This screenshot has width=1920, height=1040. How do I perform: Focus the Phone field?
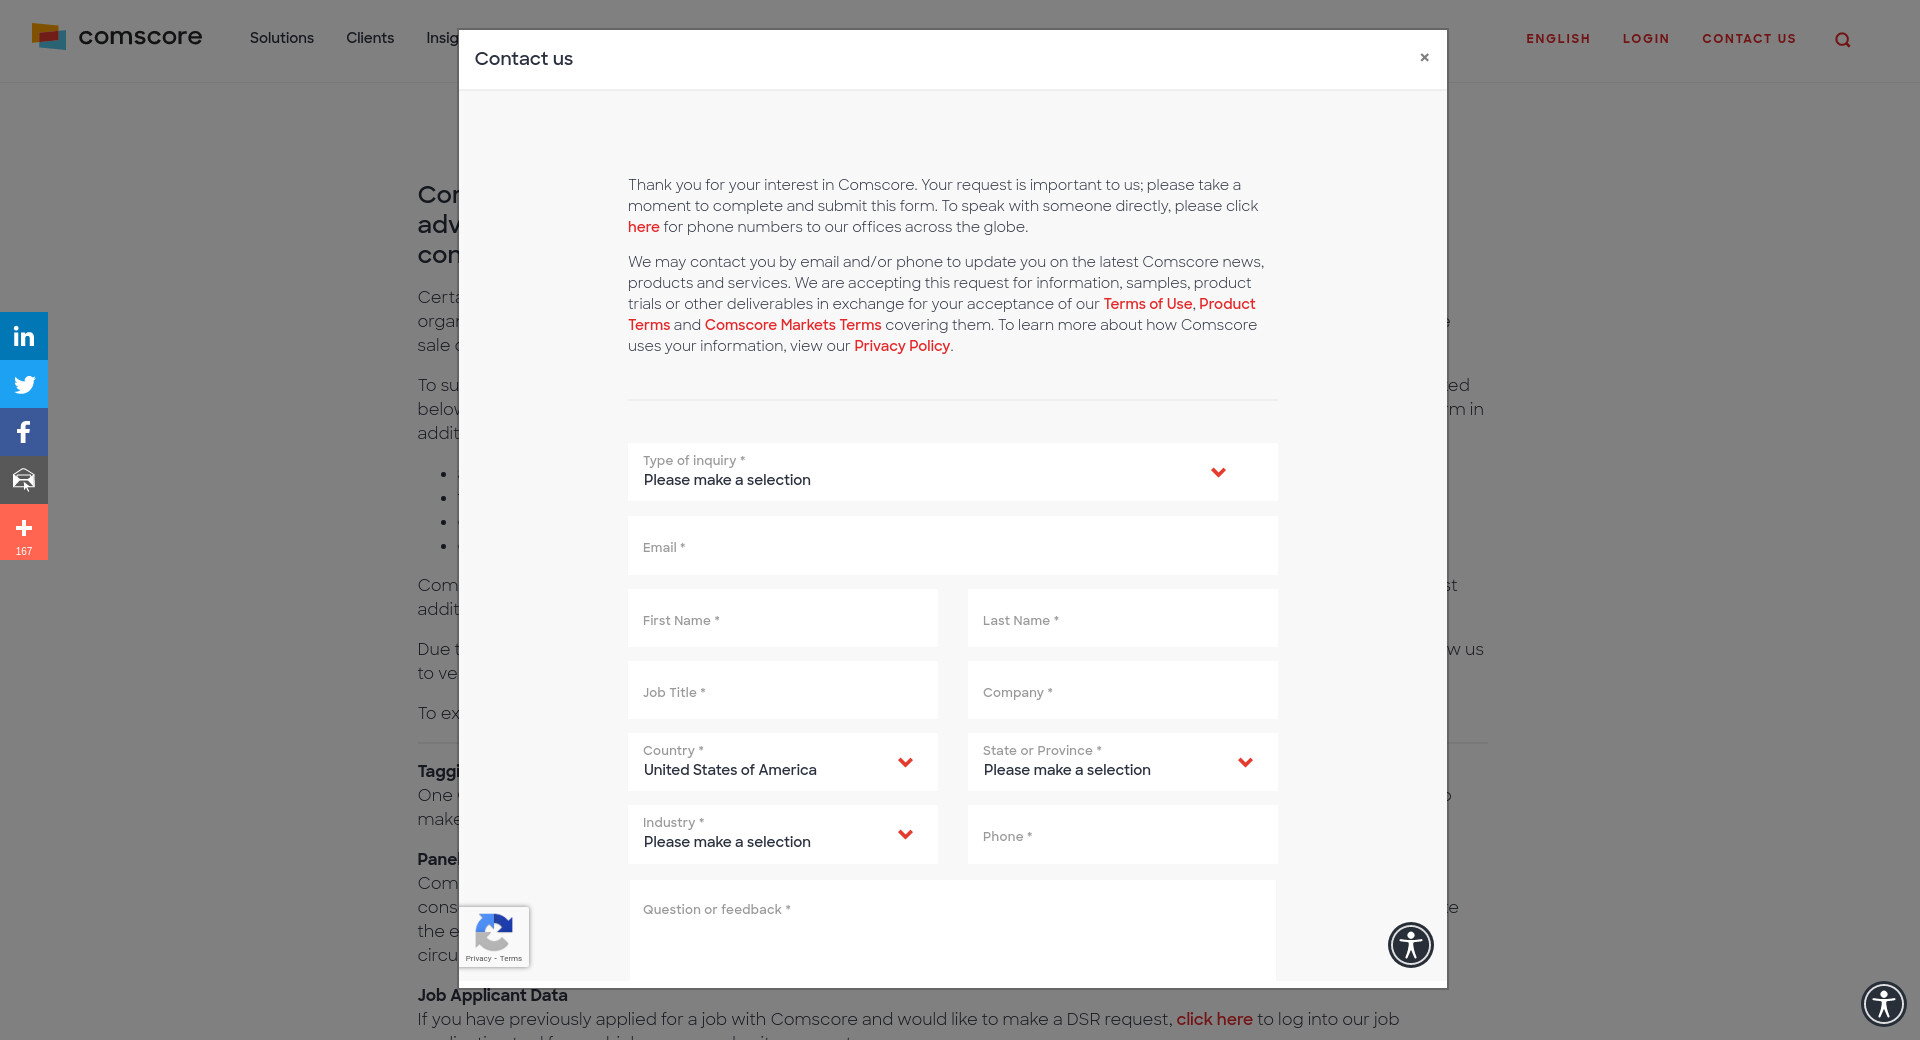(1123, 834)
